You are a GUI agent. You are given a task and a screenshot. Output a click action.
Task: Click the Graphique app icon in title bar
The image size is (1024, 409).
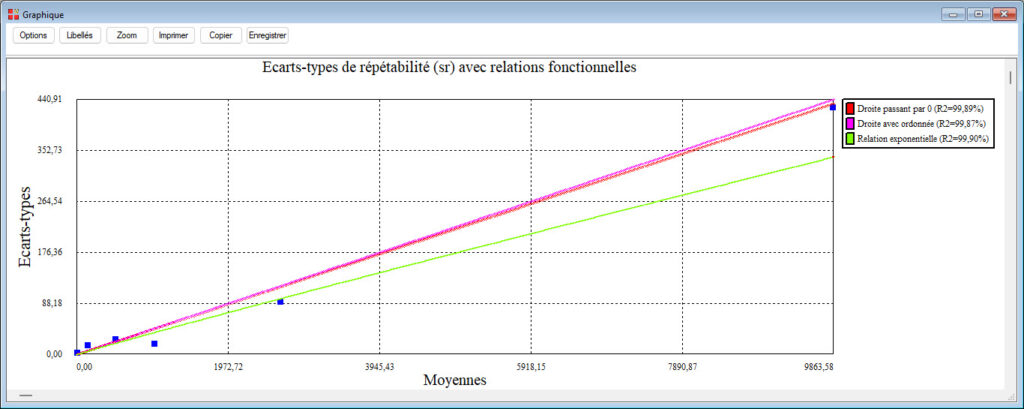(x=12, y=13)
